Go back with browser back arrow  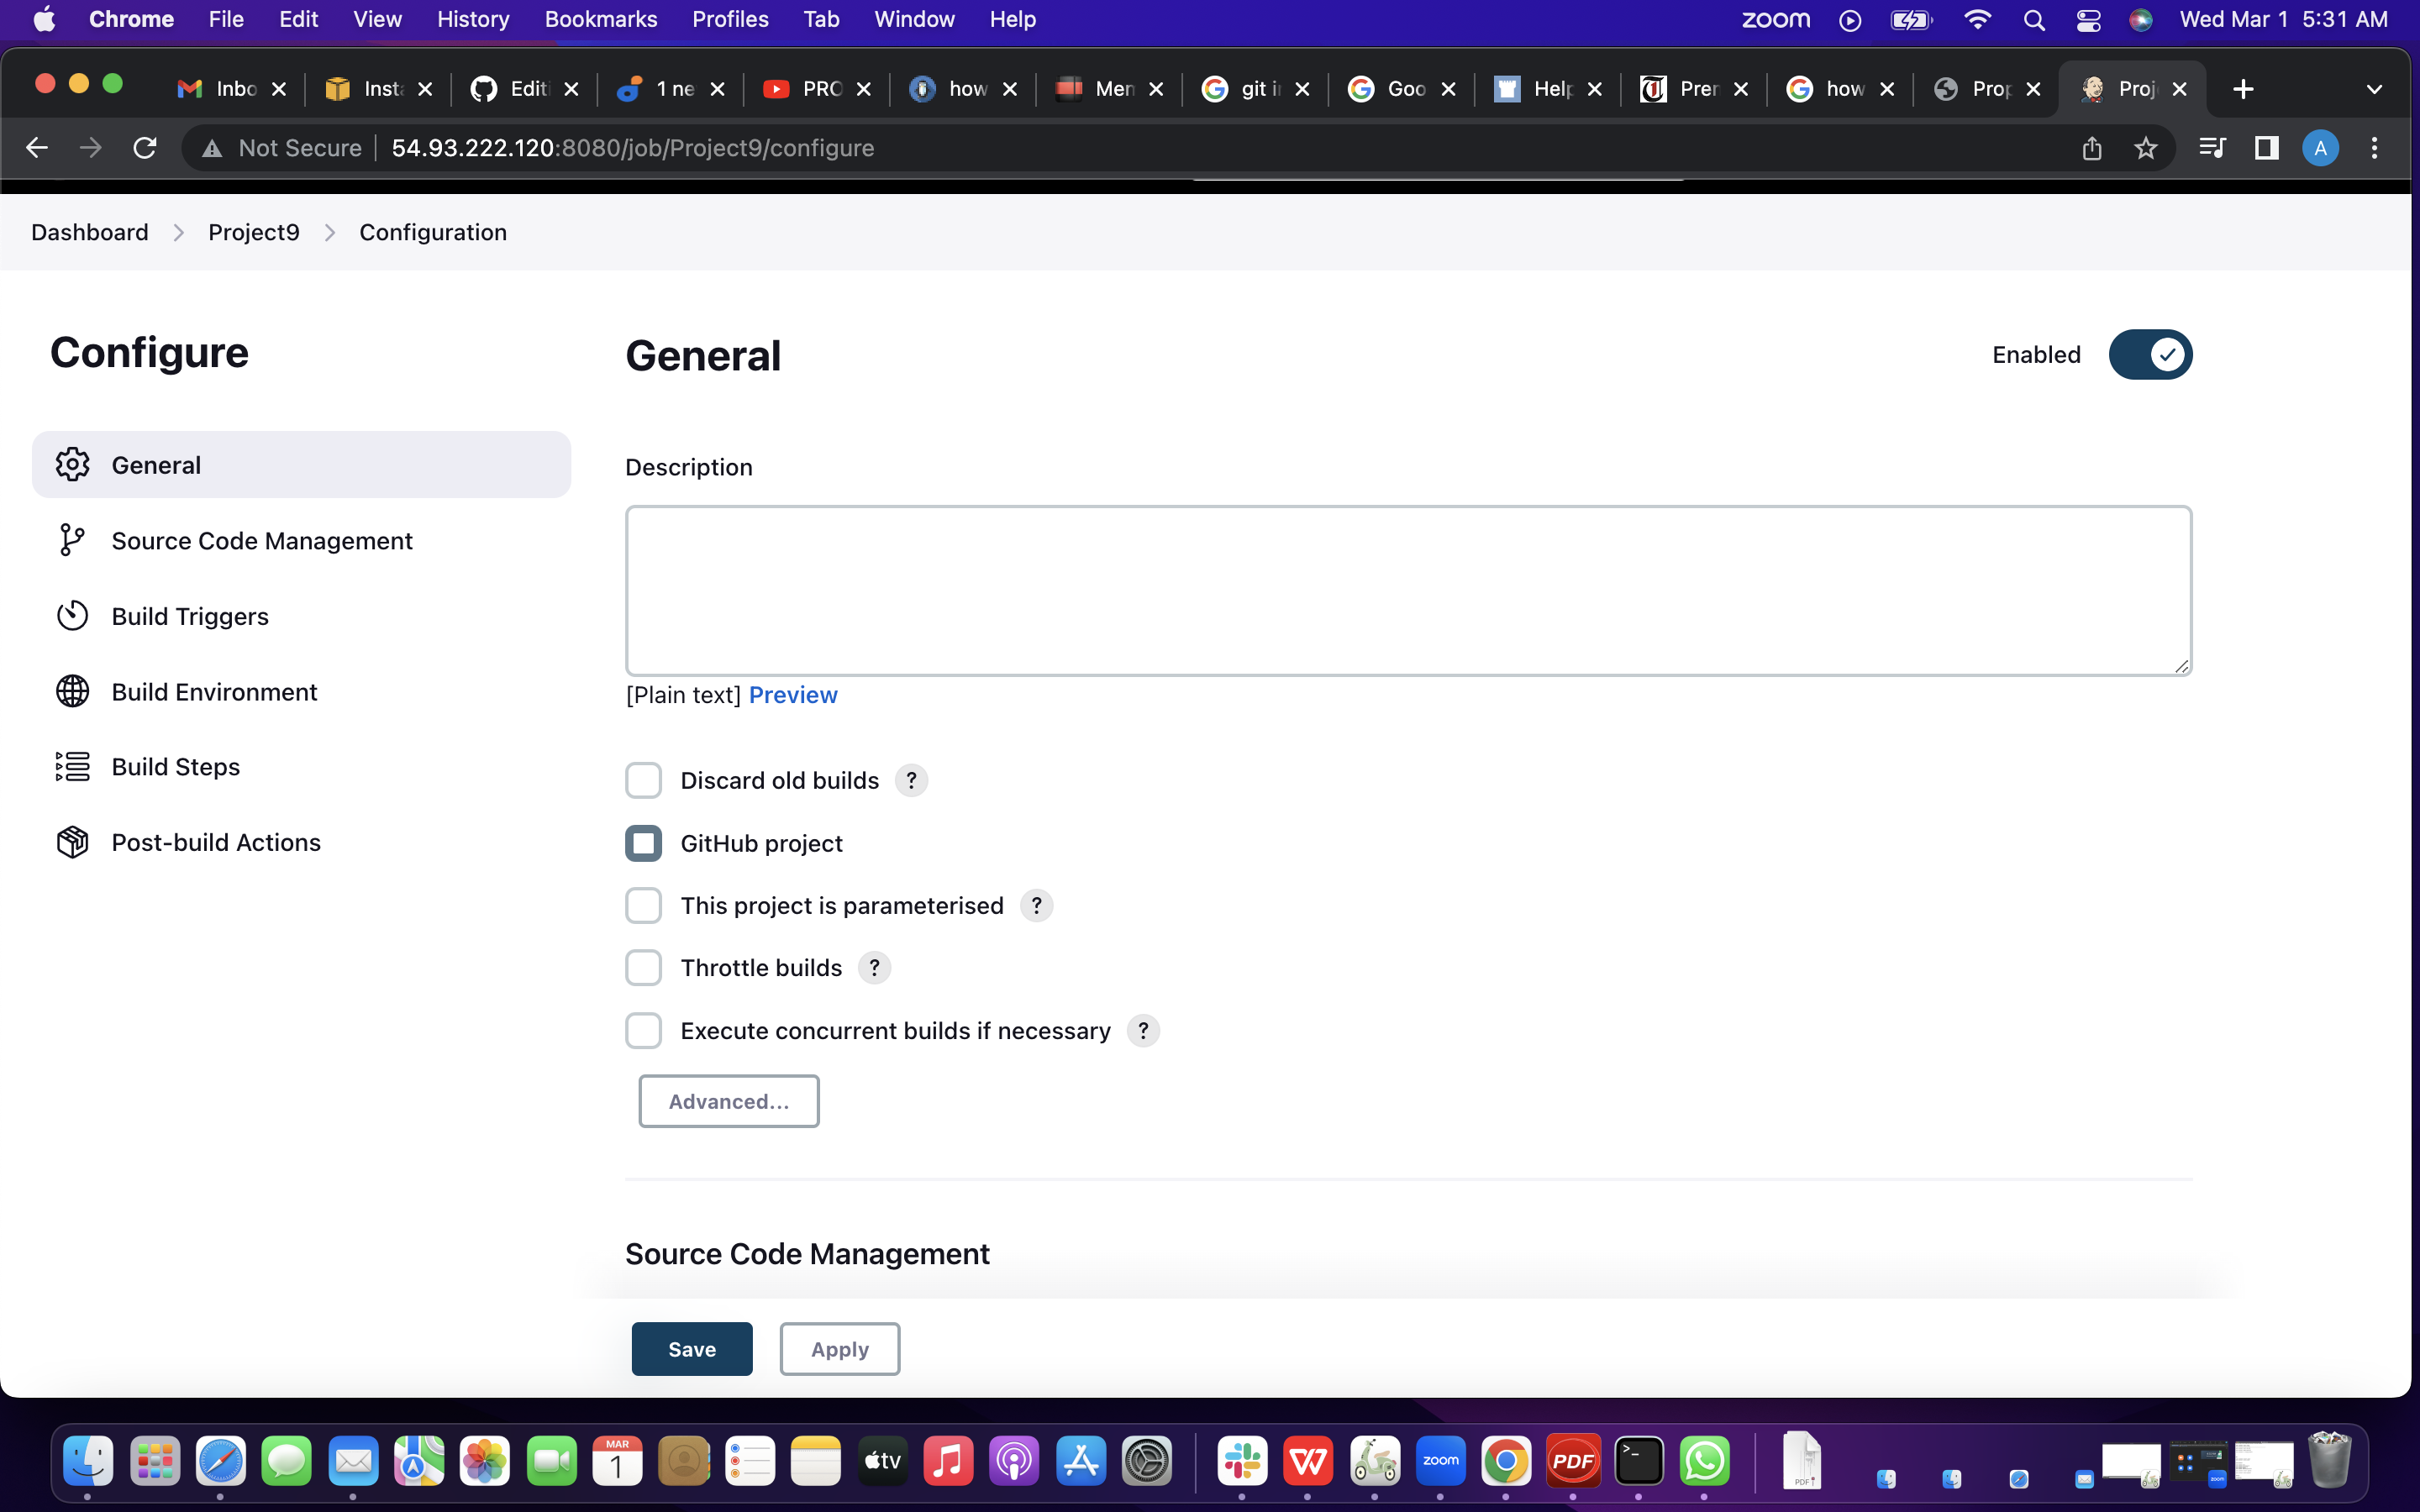tap(37, 148)
